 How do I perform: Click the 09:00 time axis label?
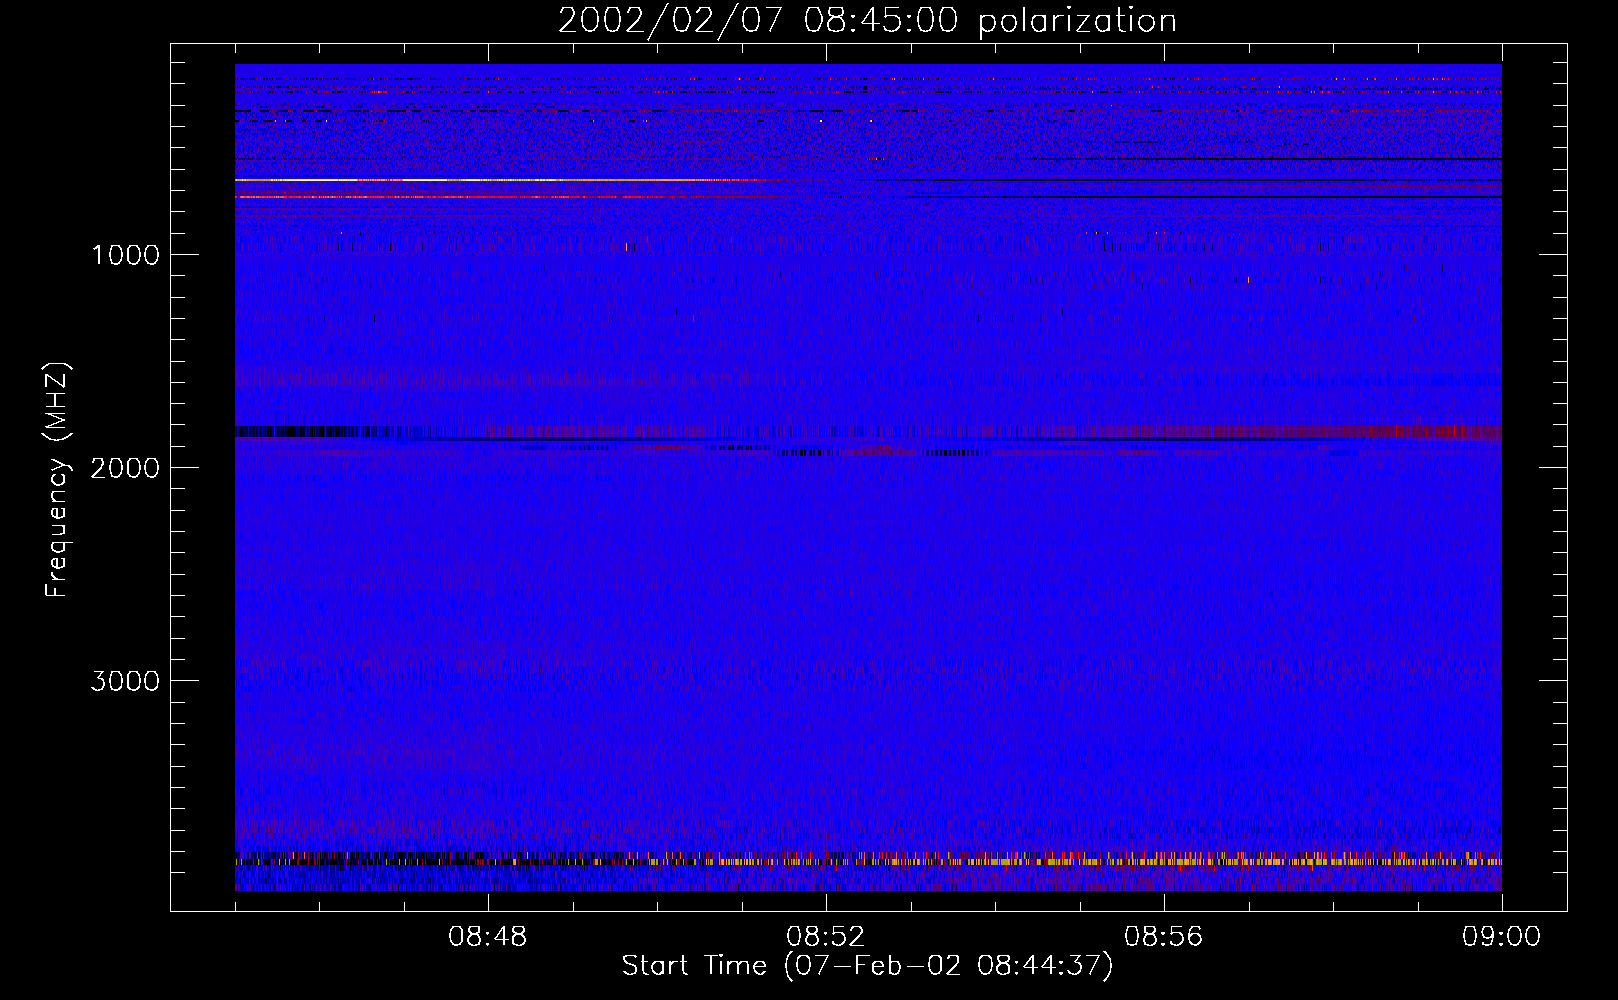(1502, 937)
